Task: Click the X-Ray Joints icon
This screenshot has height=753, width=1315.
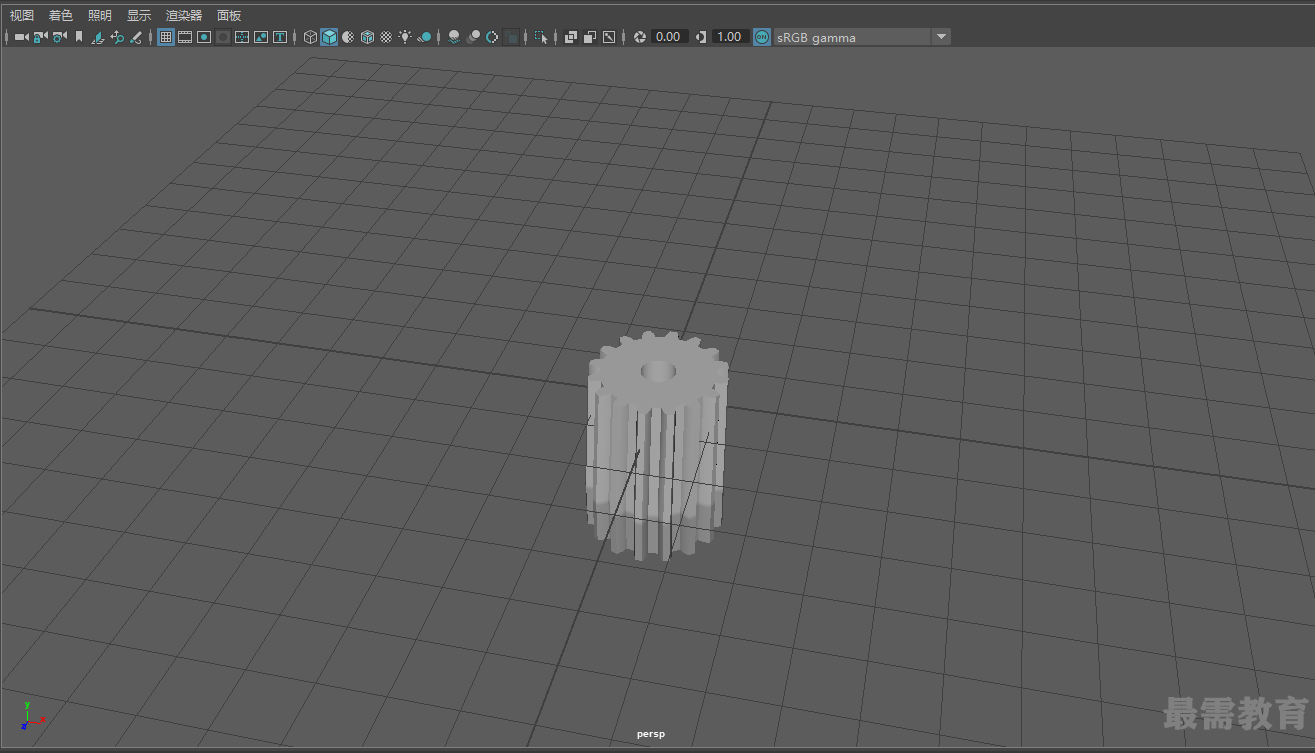Action: click(608, 37)
